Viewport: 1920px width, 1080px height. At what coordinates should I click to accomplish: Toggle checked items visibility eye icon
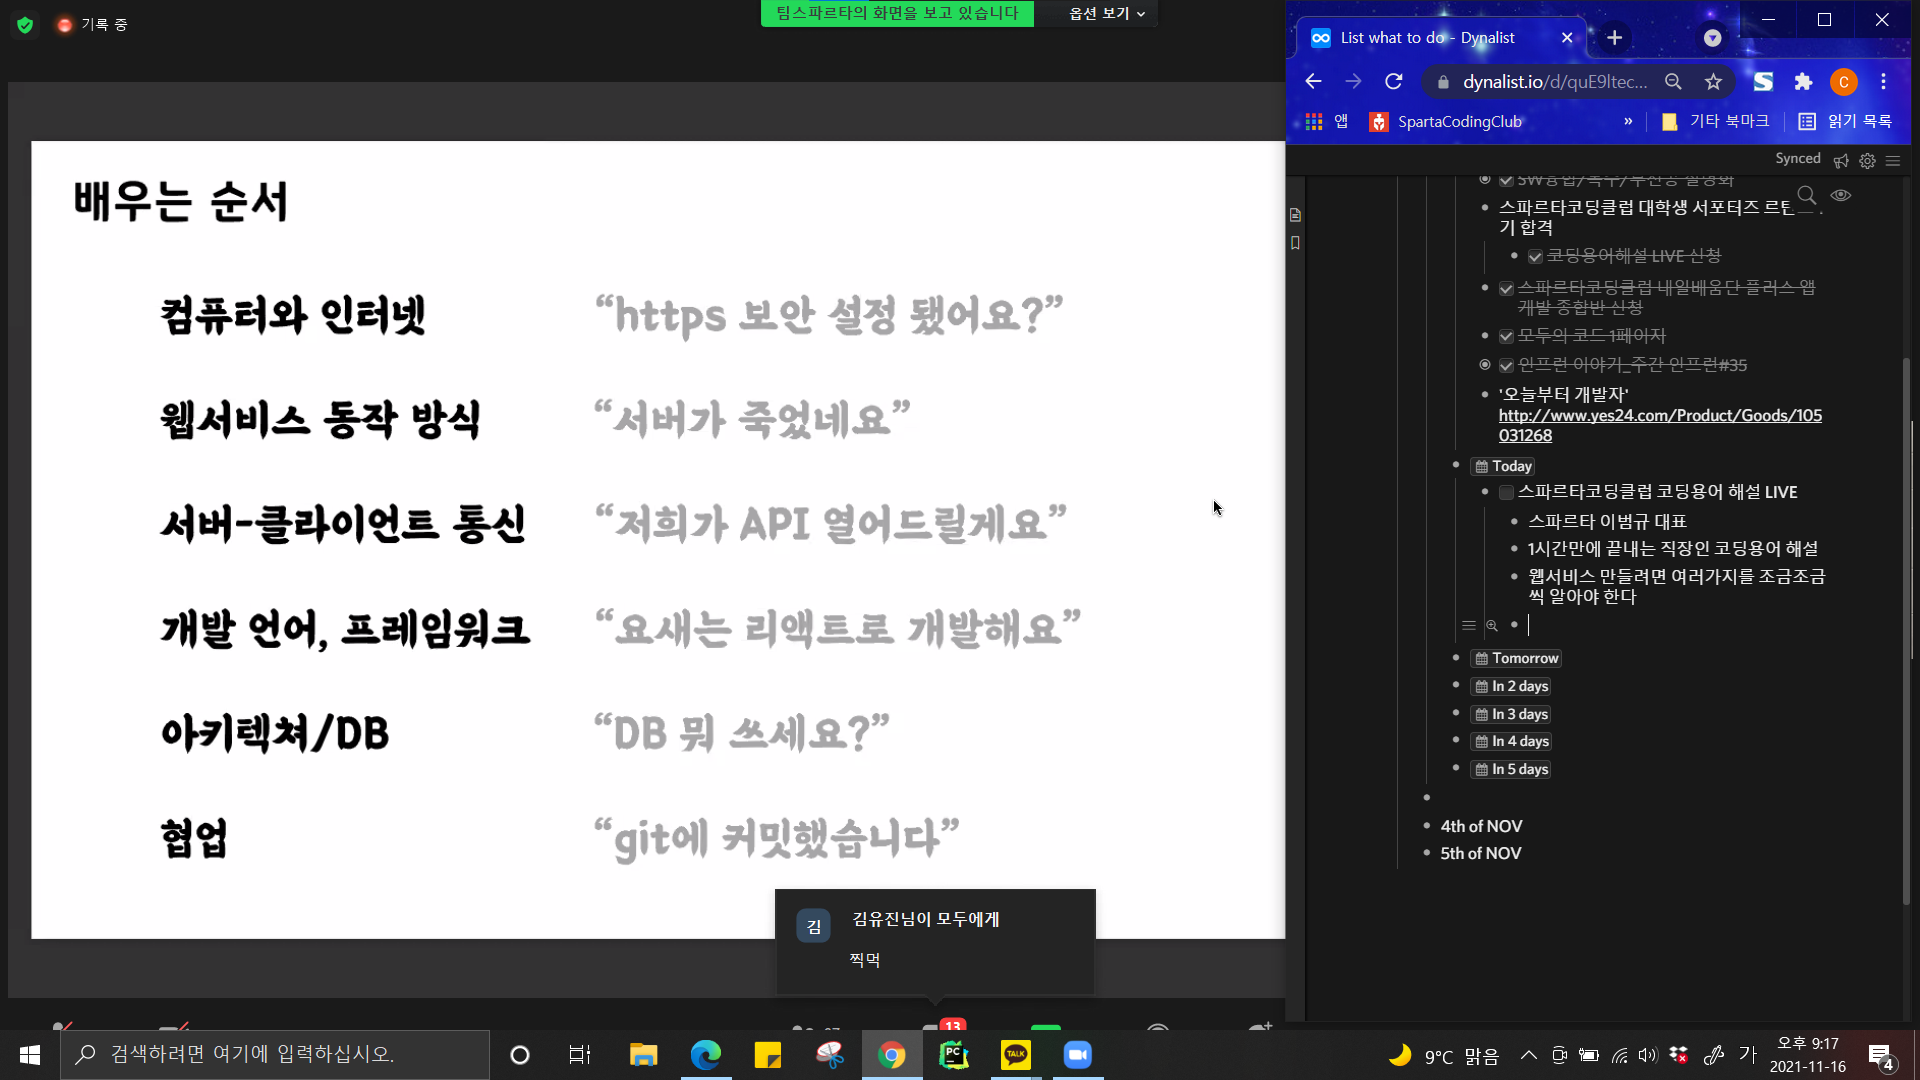pyautogui.click(x=1841, y=195)
